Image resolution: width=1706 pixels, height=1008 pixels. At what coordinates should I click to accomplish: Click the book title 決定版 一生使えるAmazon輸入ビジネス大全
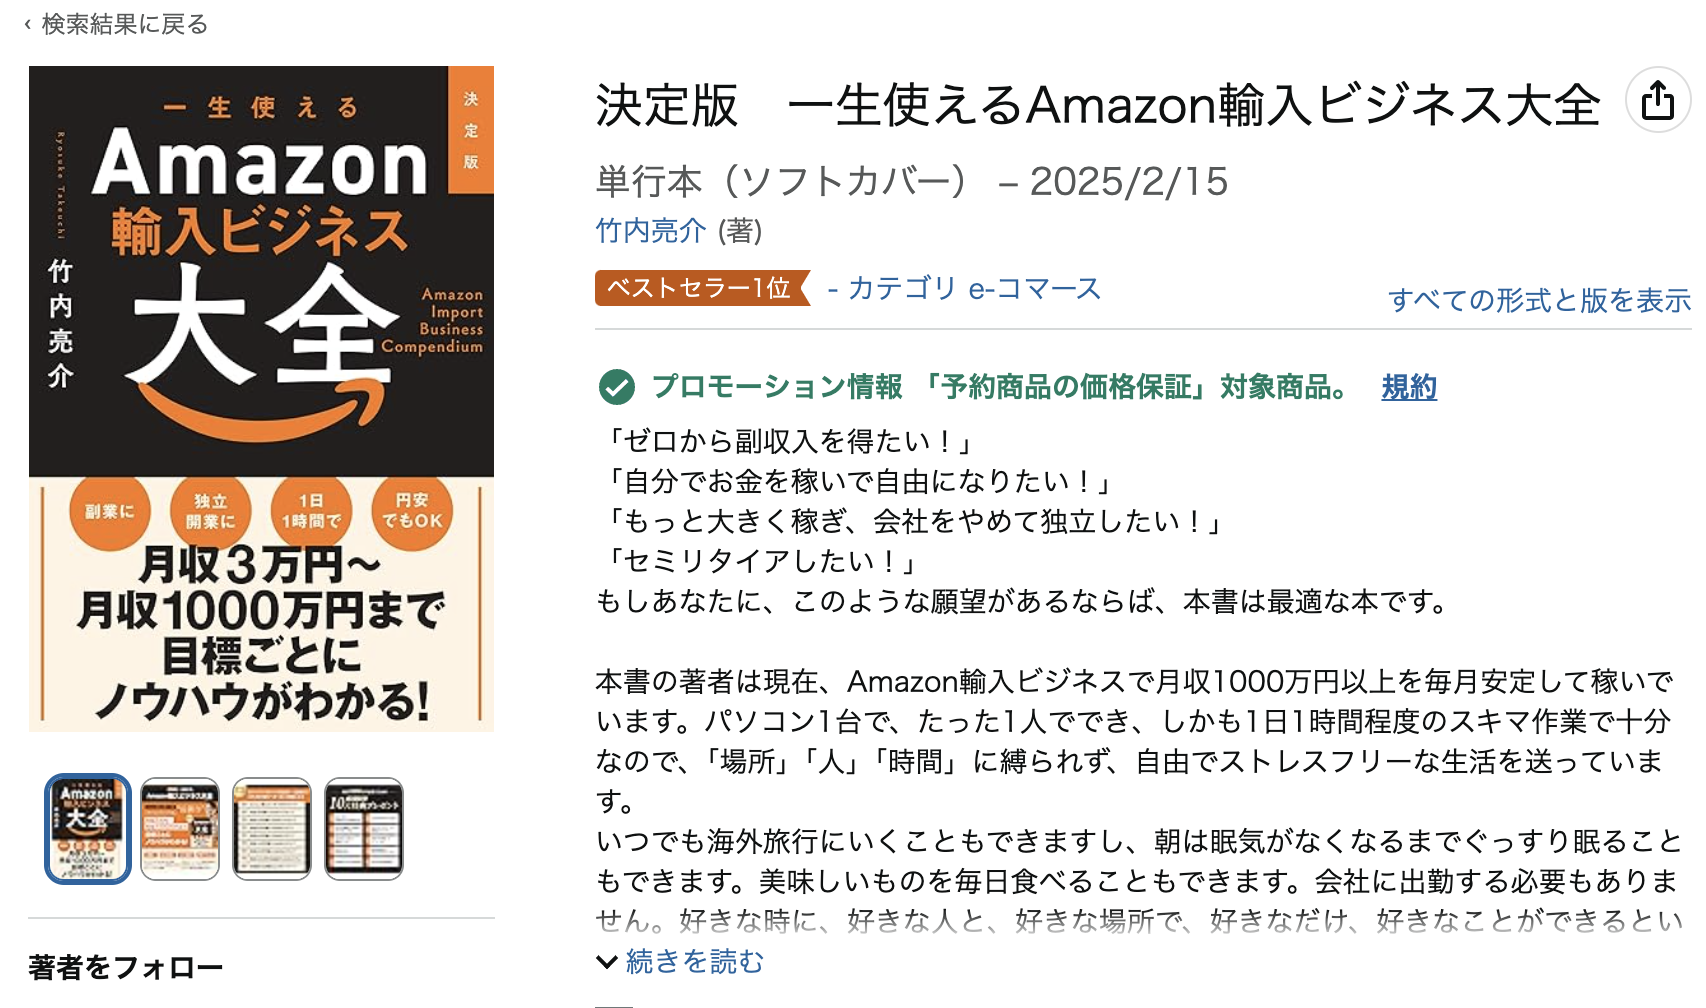1097,105
